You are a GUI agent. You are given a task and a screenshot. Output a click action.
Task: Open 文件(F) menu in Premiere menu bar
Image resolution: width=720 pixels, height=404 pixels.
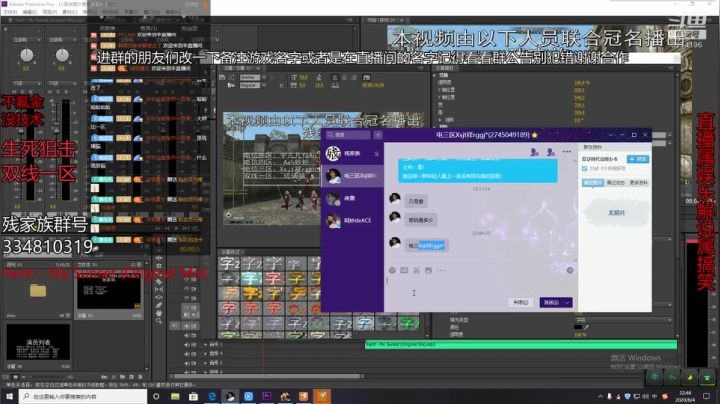pos(10,11)
